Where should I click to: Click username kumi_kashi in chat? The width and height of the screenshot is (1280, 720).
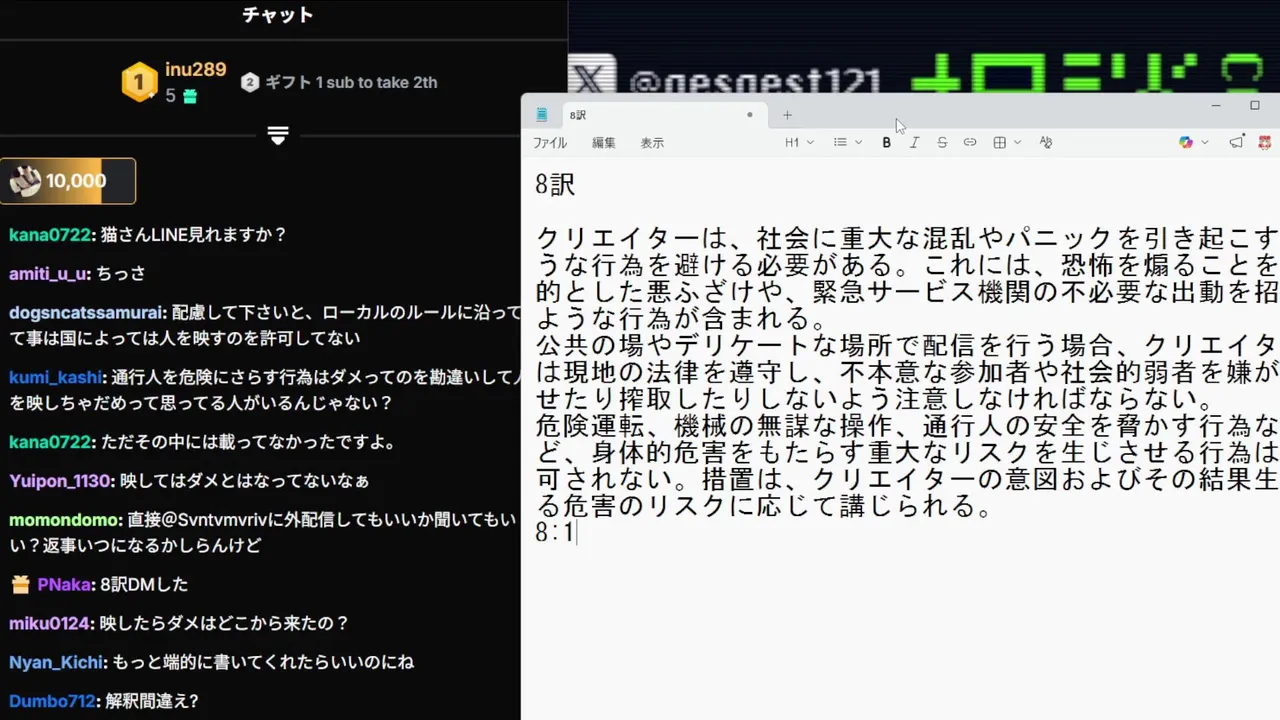[55, 377]
